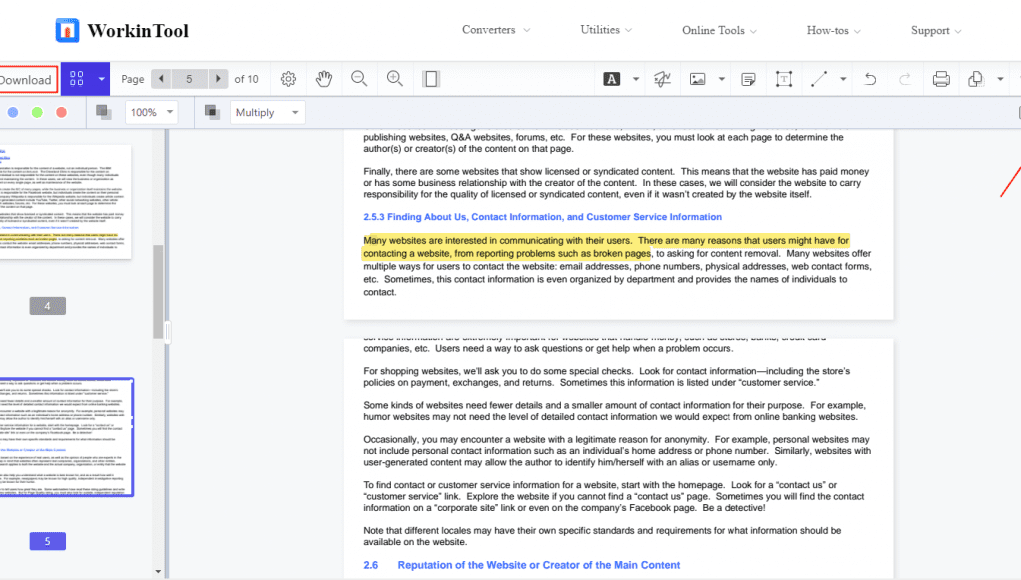The width and height of the screenshot is (1021, 580).
Task: Click paragraph starting 'Note that different locales'
Action: (602, 536)
